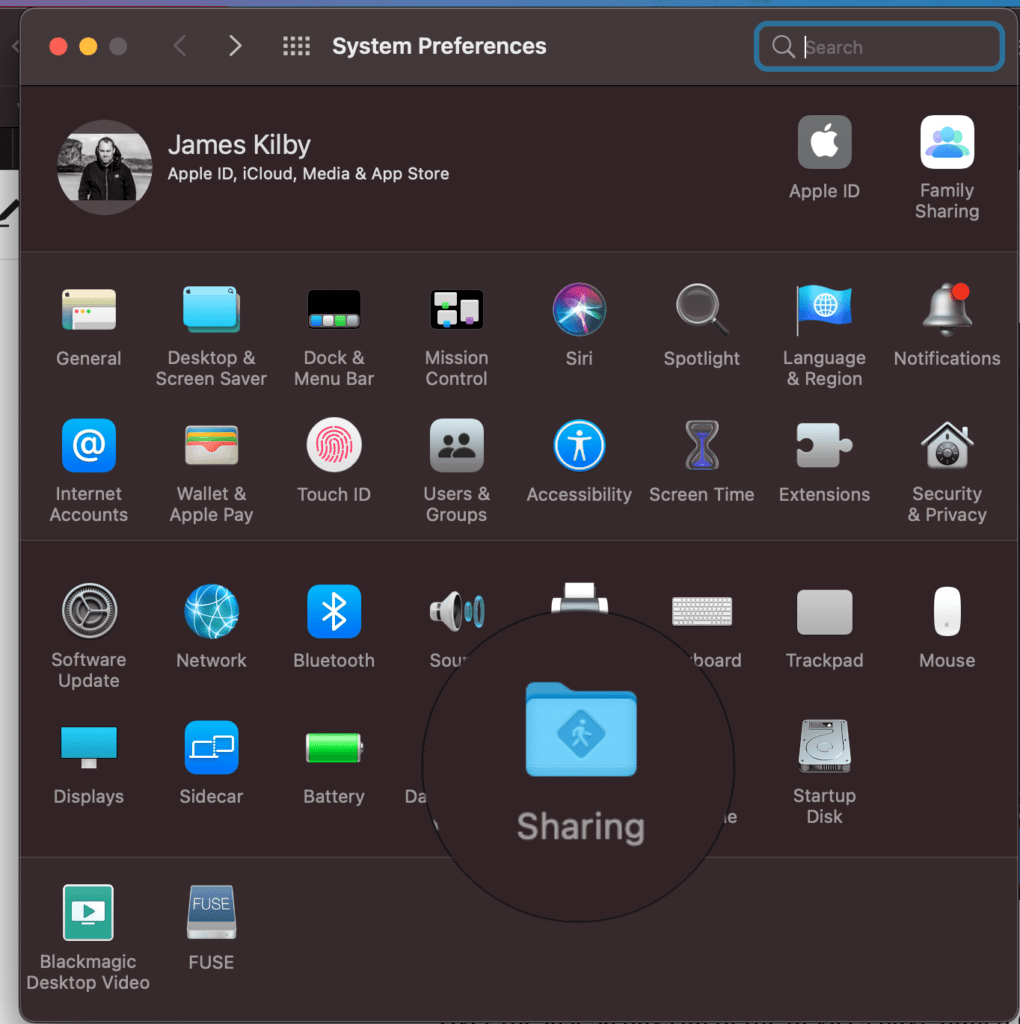Show all preferences grid button
This screenshot has height=1024, width=1020.
[x=296, y=46]
